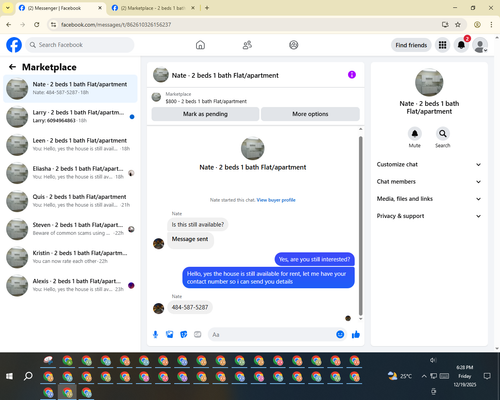Click More options button
Viewport: 500px width, 400px height.
[x=310, y=114]
